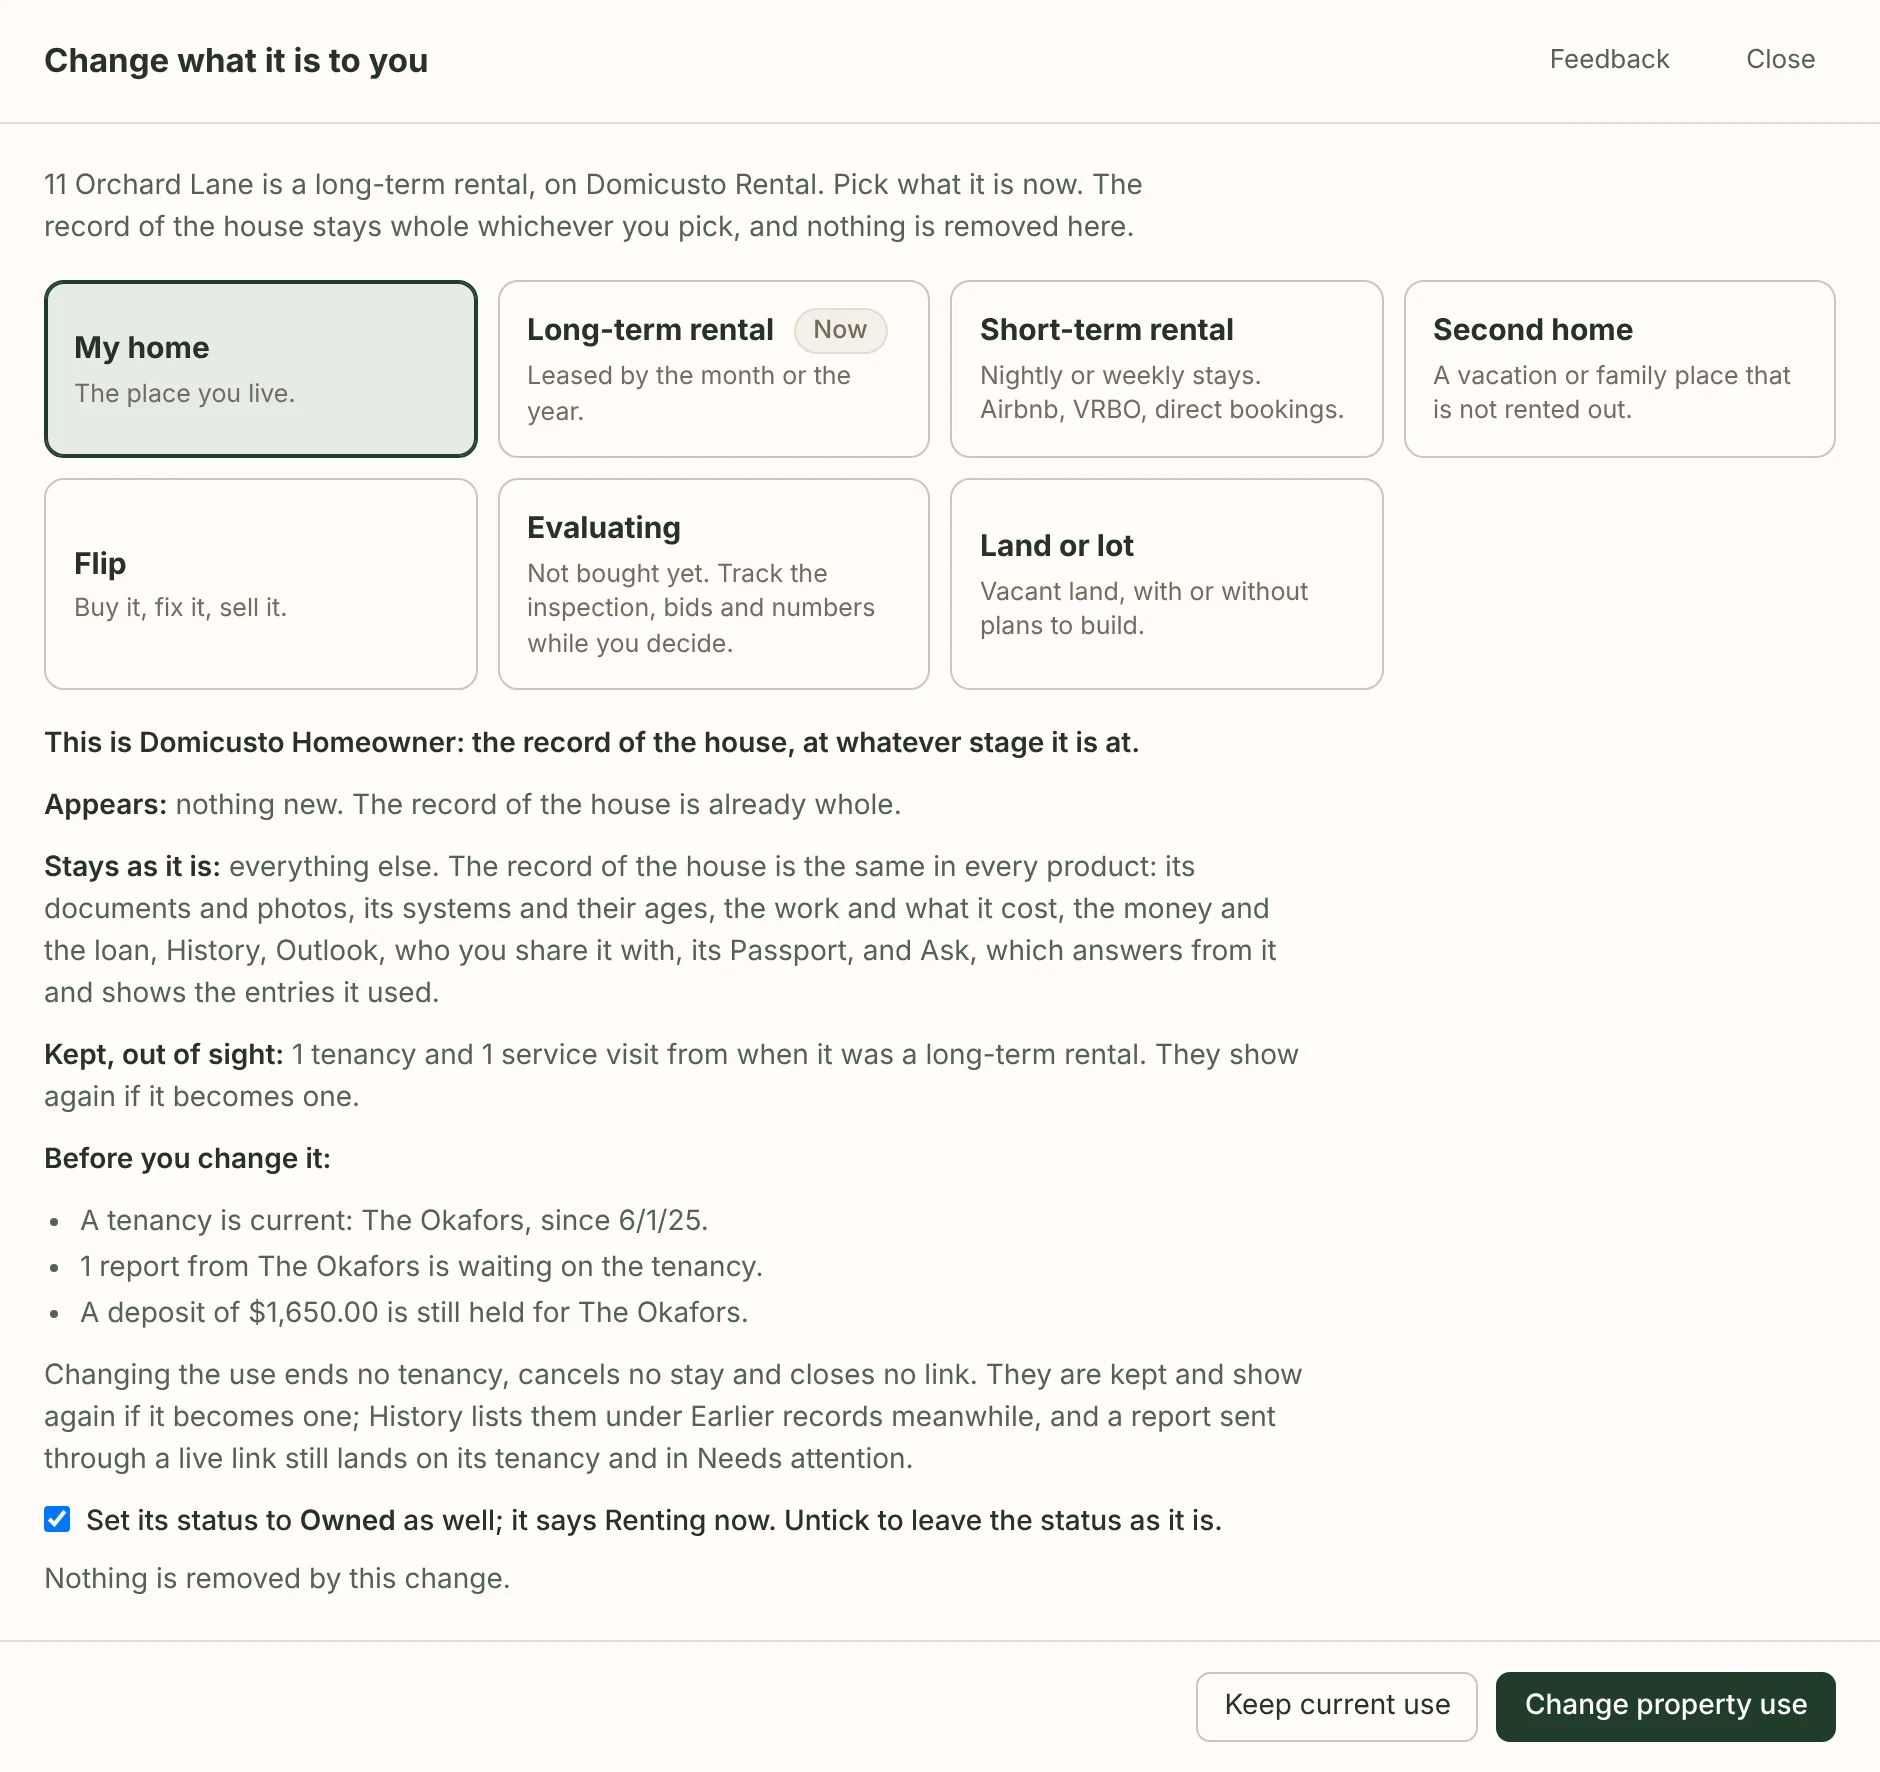Choose the Flip card
This screenshot has width=1880, height=1772.
261,584
